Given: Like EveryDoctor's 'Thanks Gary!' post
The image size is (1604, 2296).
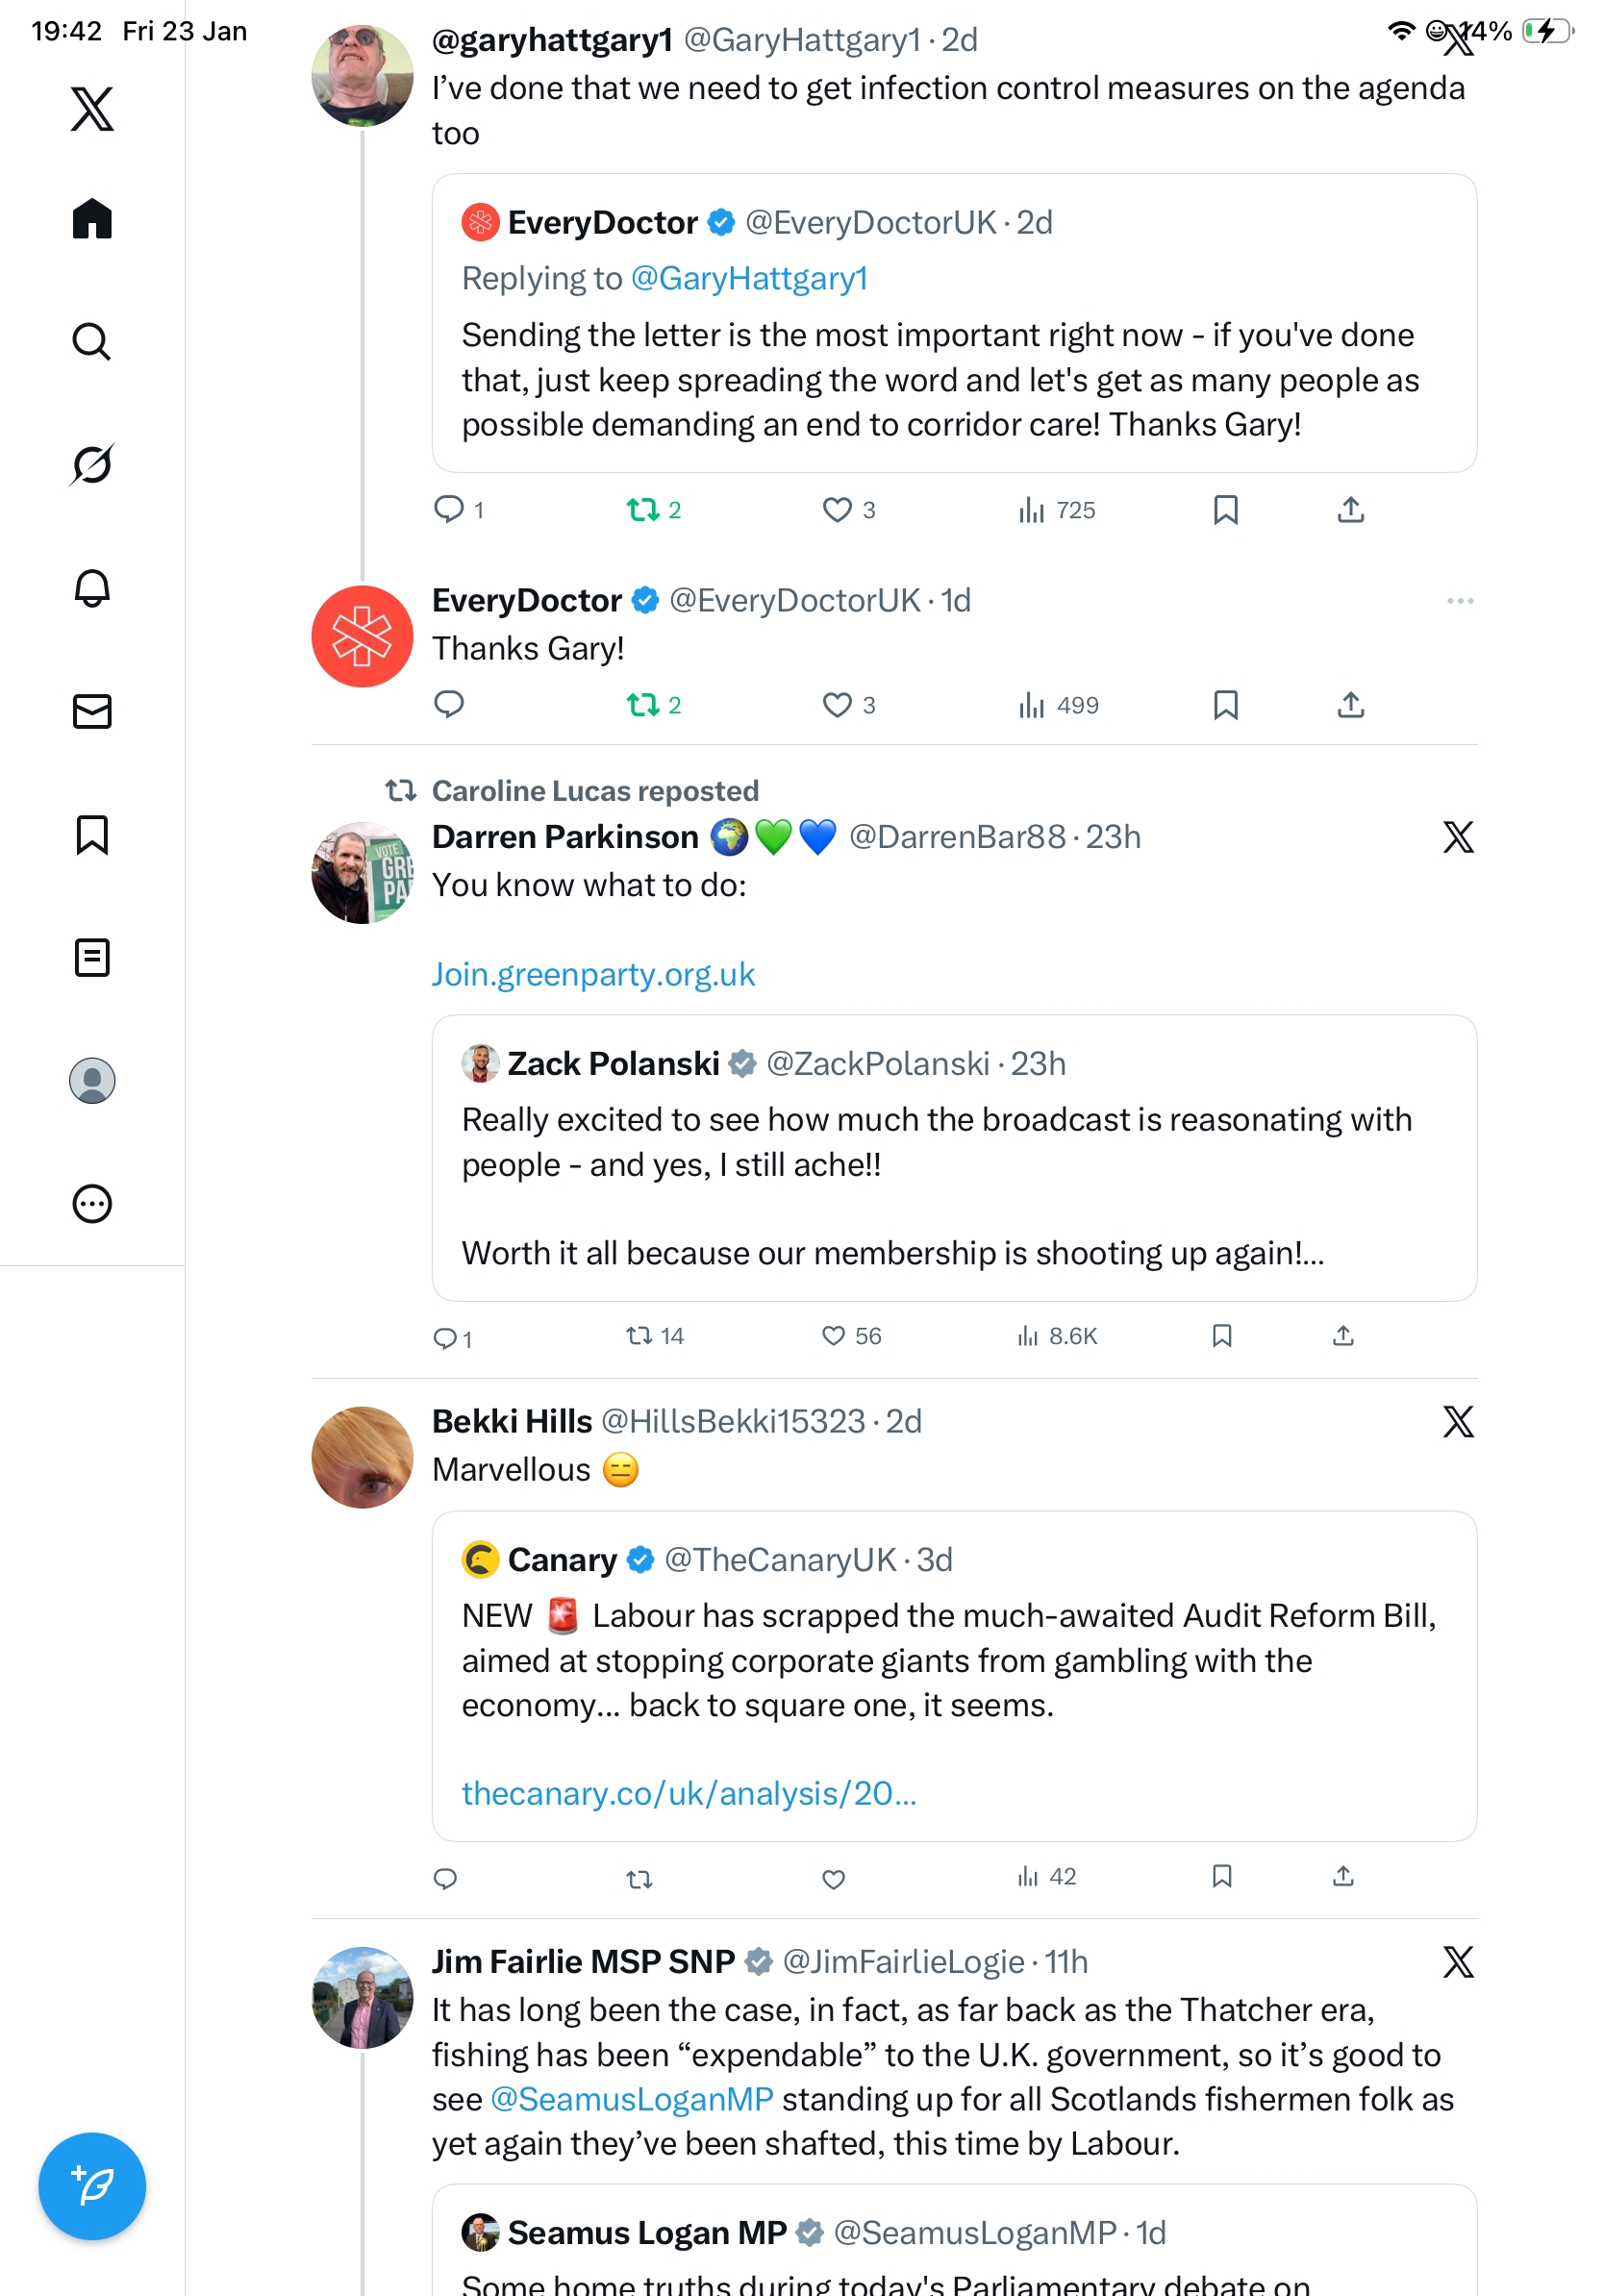Looking at the screenshot, I should click(836, 705).
